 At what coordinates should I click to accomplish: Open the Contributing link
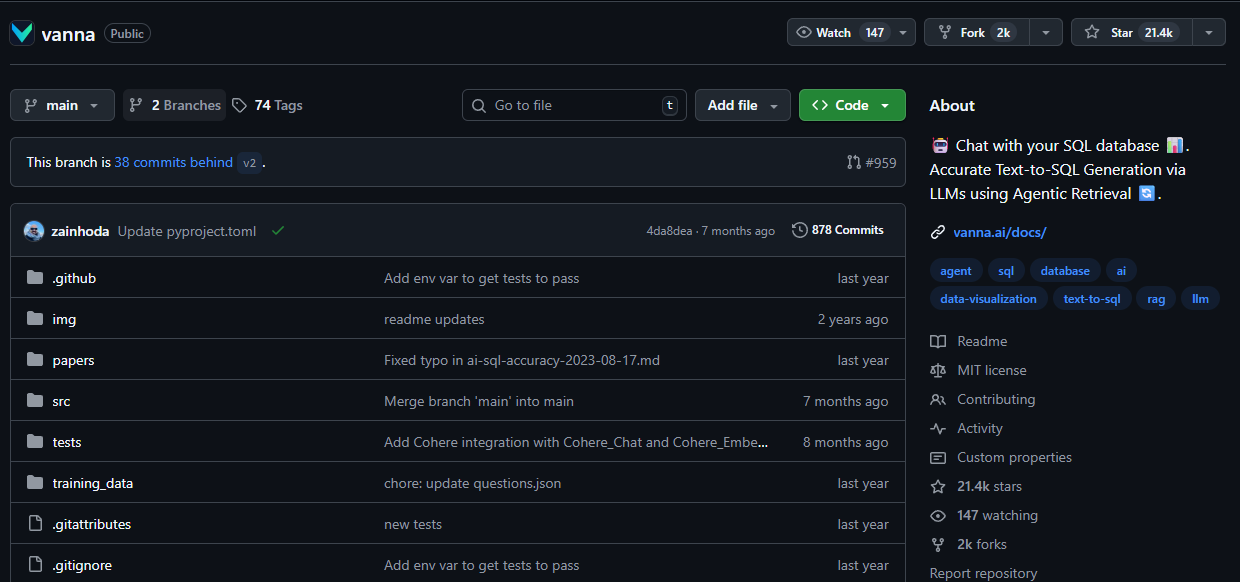pyautogui.click(x=983, y=399)
